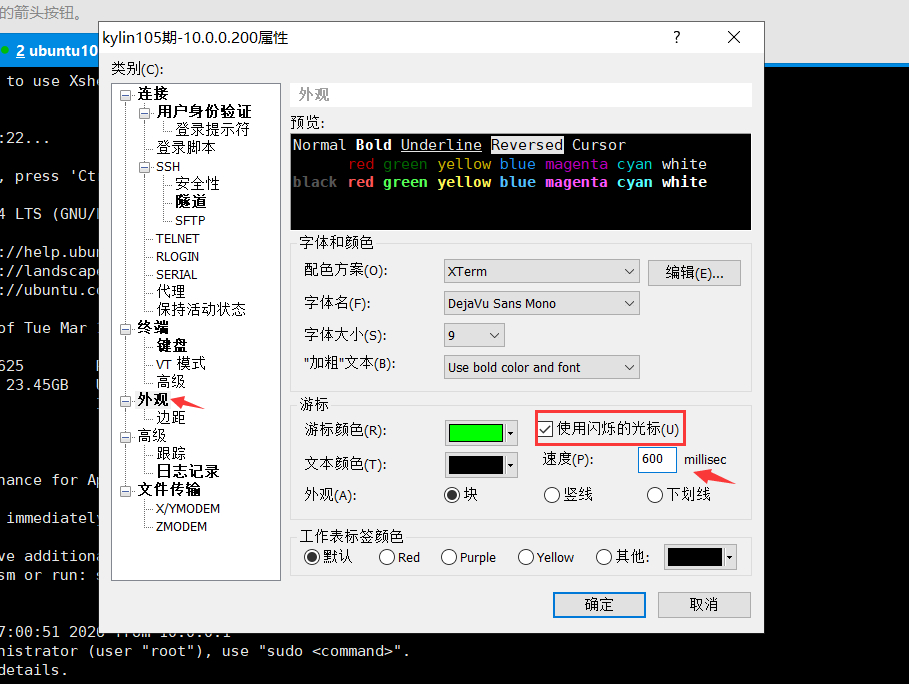Click inside the color preview box
This screenshot has width=909, height=684.
coord(521,182)
